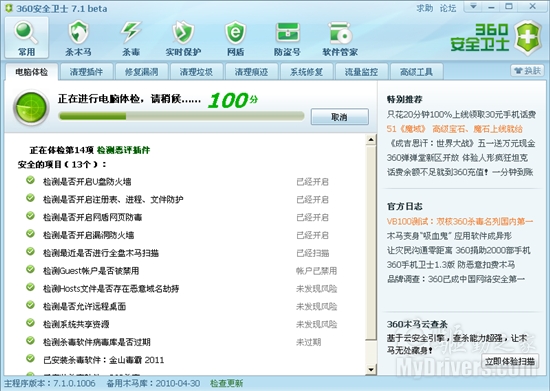550x391 pixels.
Task: Open the title bar dropdown menu arrow
Action: coord(473,7)
